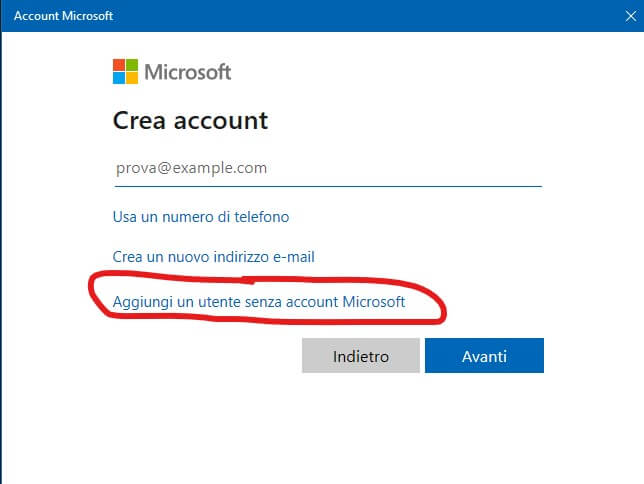644x484 pixels.
Task: Select 'Aggiungi un utente senza account Microsoft'
Action: (x=258, y=300)
